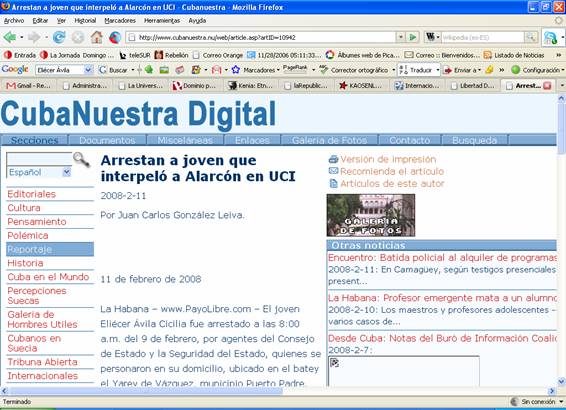Open the Entrada bookmark
Screen dimensions: 566x410
(20, 55)
